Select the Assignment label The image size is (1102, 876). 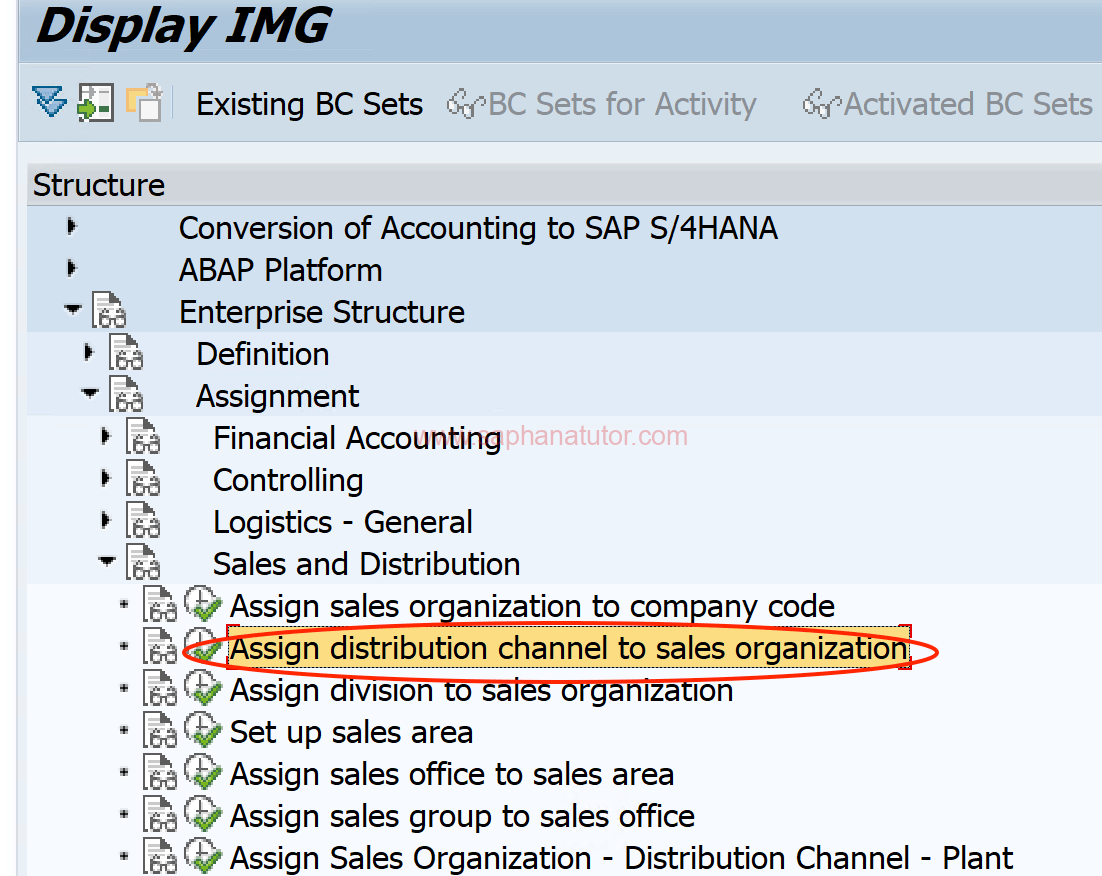[x=278, y=397]
